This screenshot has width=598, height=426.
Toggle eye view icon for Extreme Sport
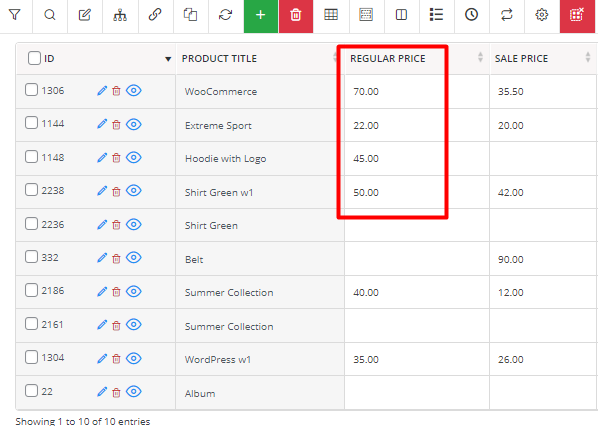pos(134,124)
